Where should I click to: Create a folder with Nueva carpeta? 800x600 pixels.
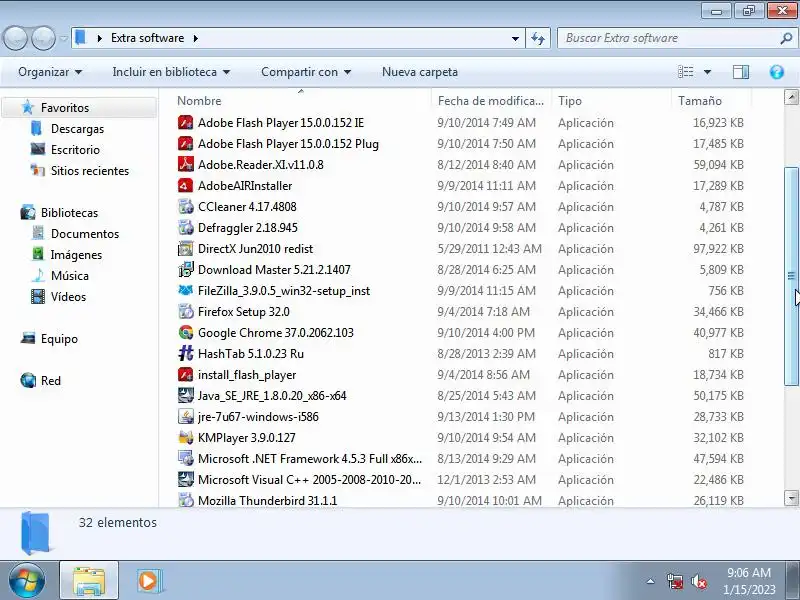click(420, 72)
